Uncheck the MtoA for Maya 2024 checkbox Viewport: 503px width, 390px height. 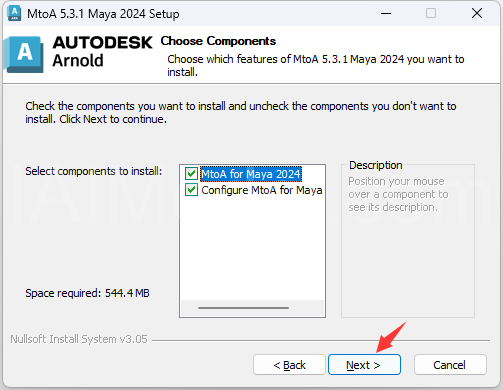(x=191, y=174)
